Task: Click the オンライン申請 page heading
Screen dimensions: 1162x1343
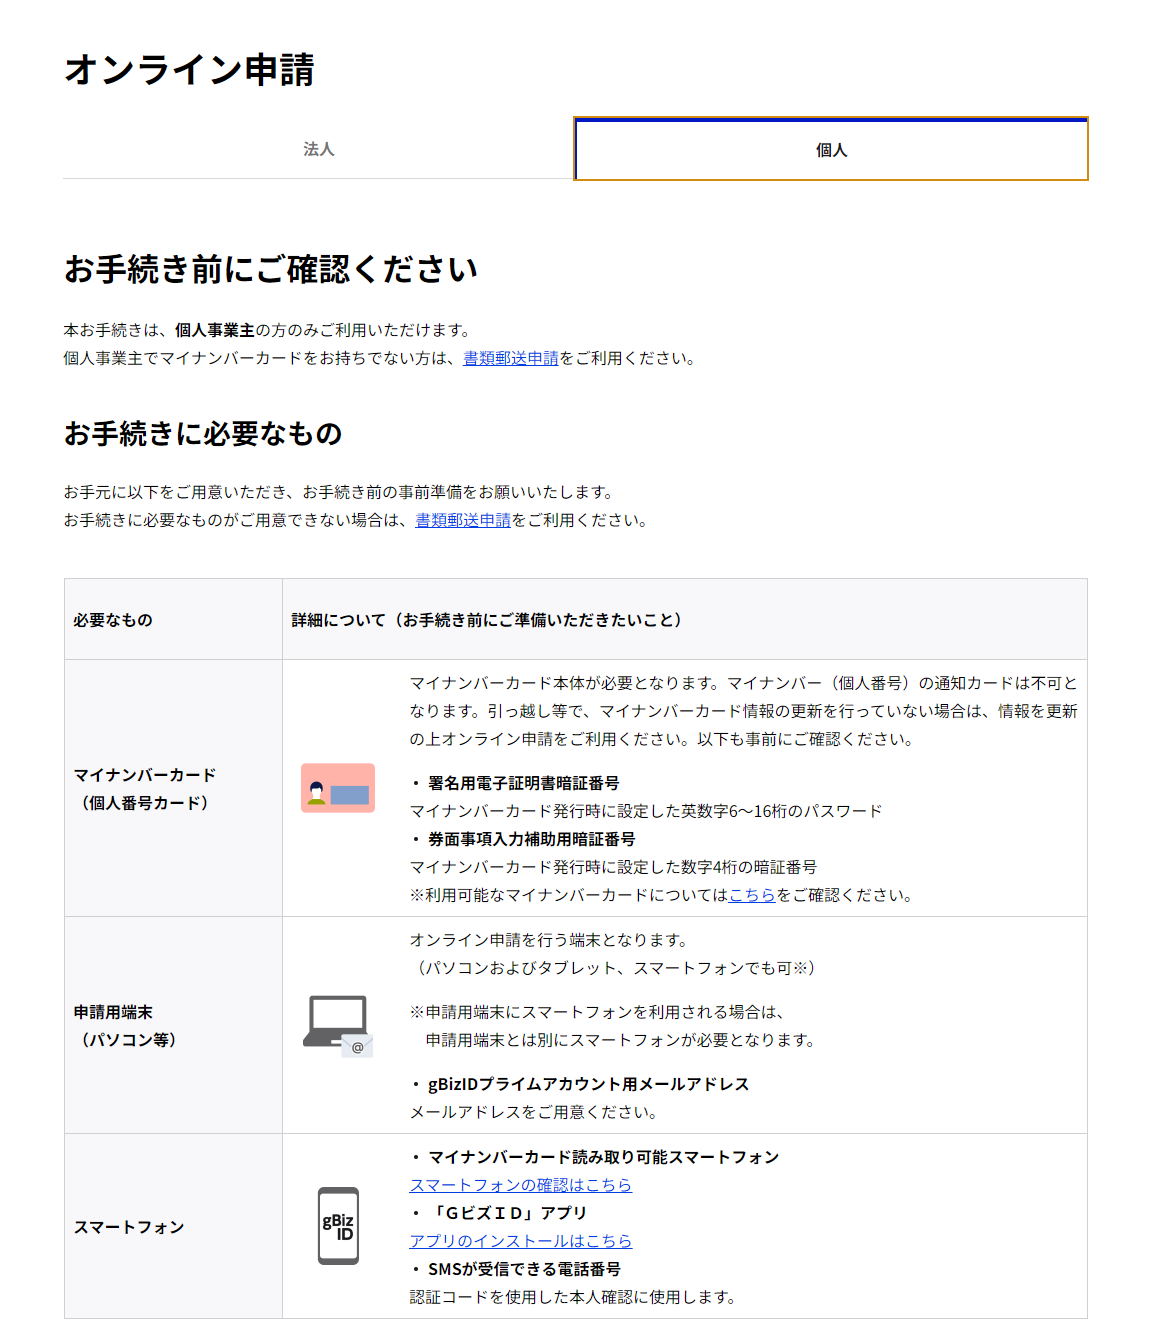Action: point(190,70)
